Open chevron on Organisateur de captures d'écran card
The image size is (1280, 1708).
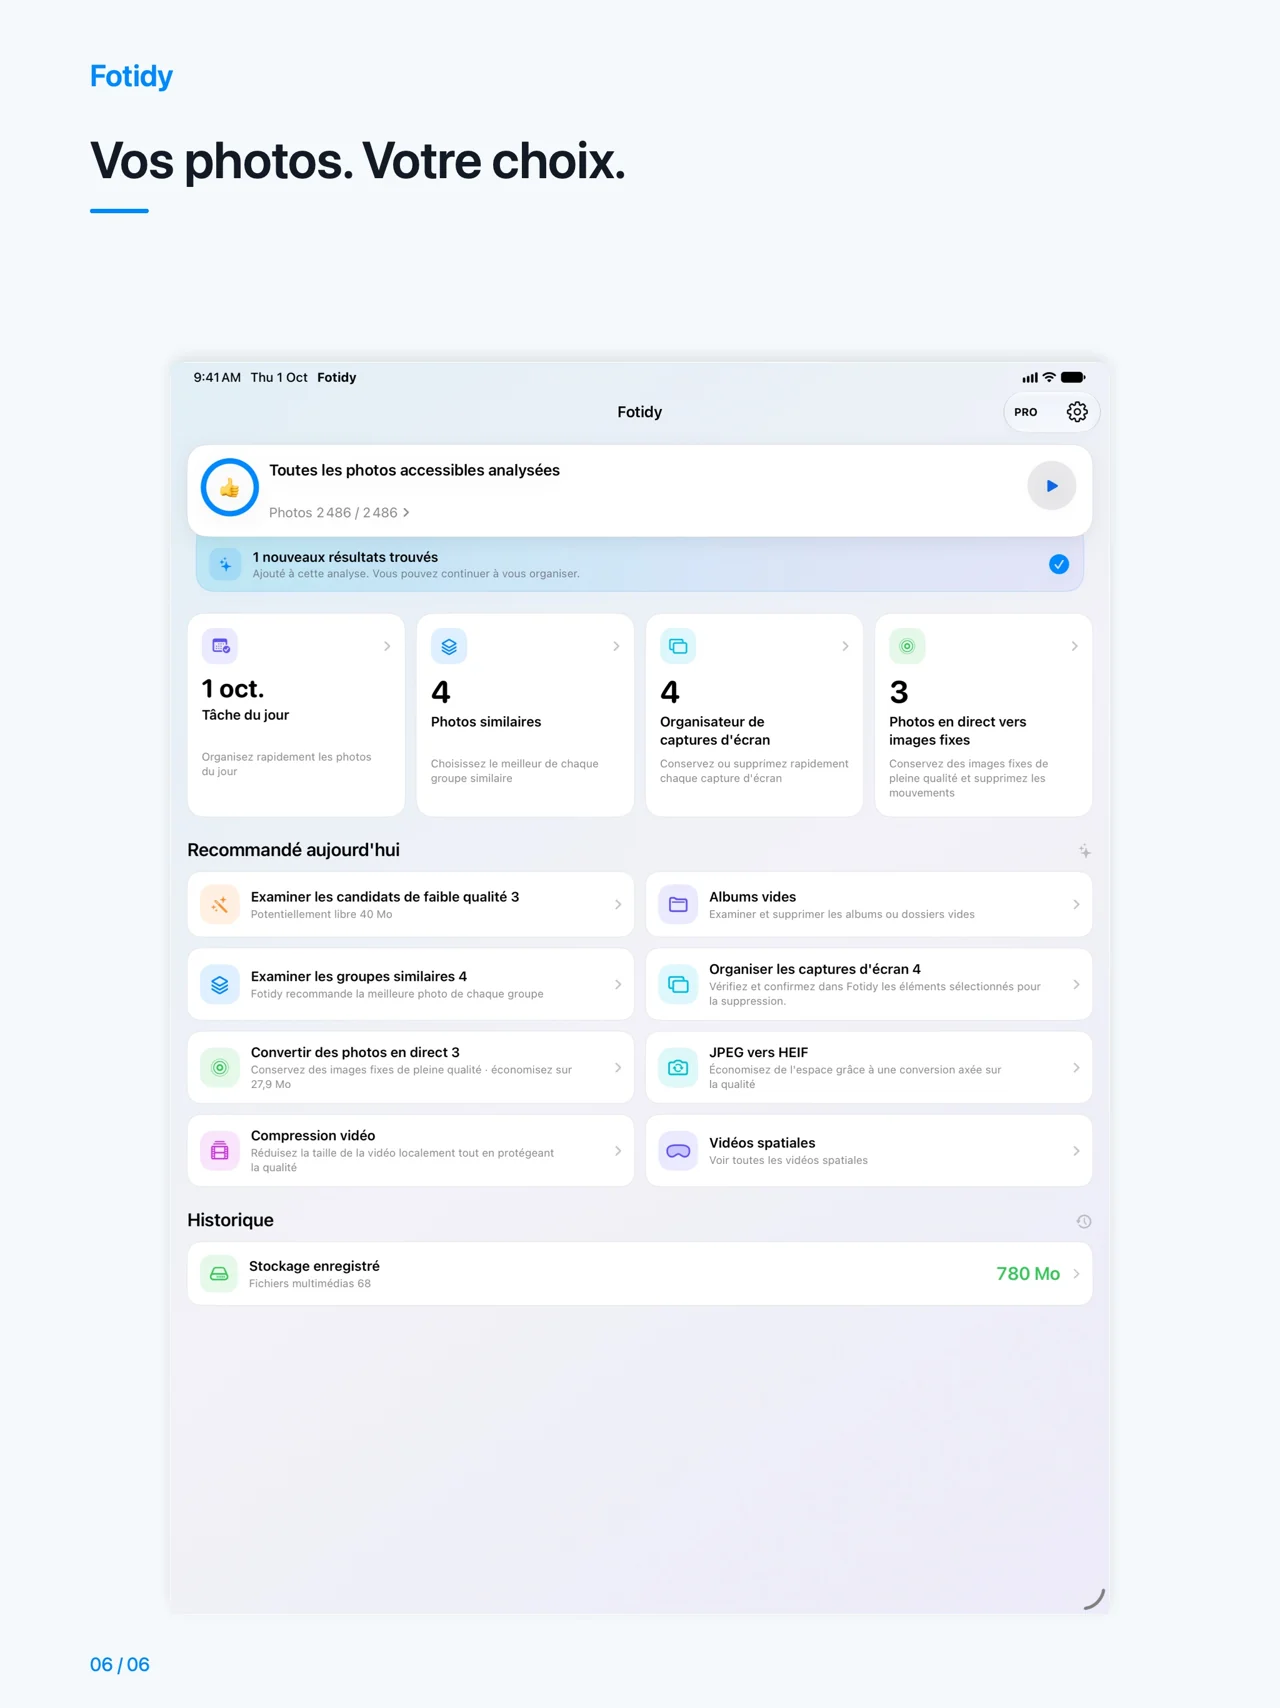pos(845,646)
